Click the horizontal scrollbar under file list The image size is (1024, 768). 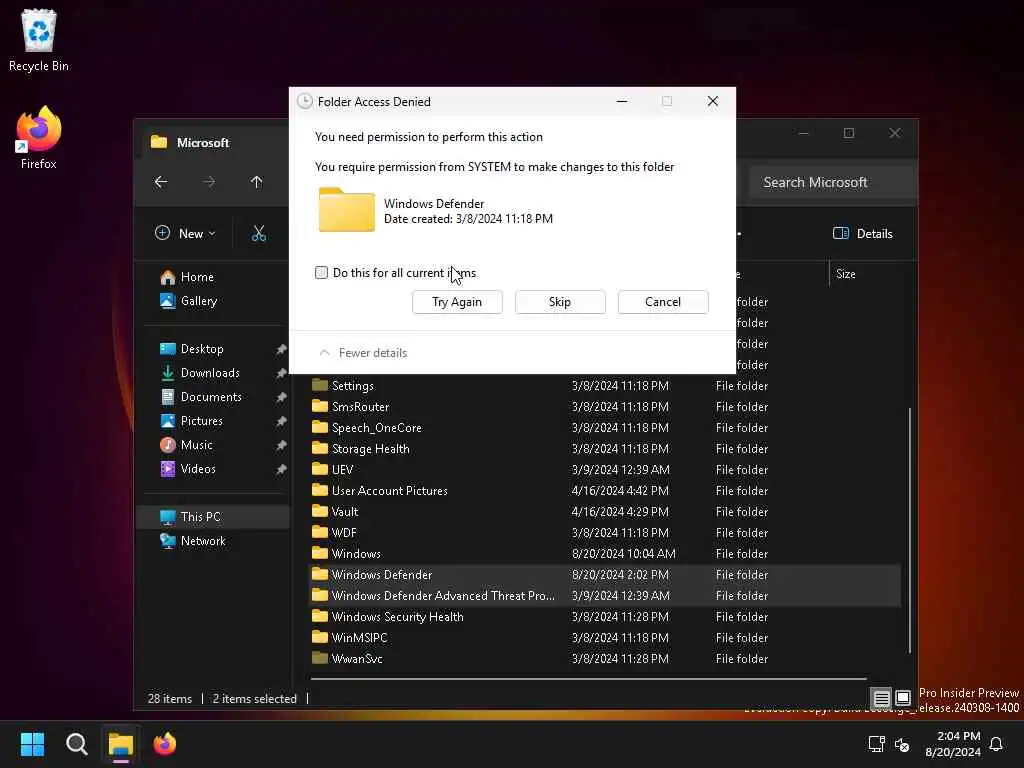pos(588,679)
